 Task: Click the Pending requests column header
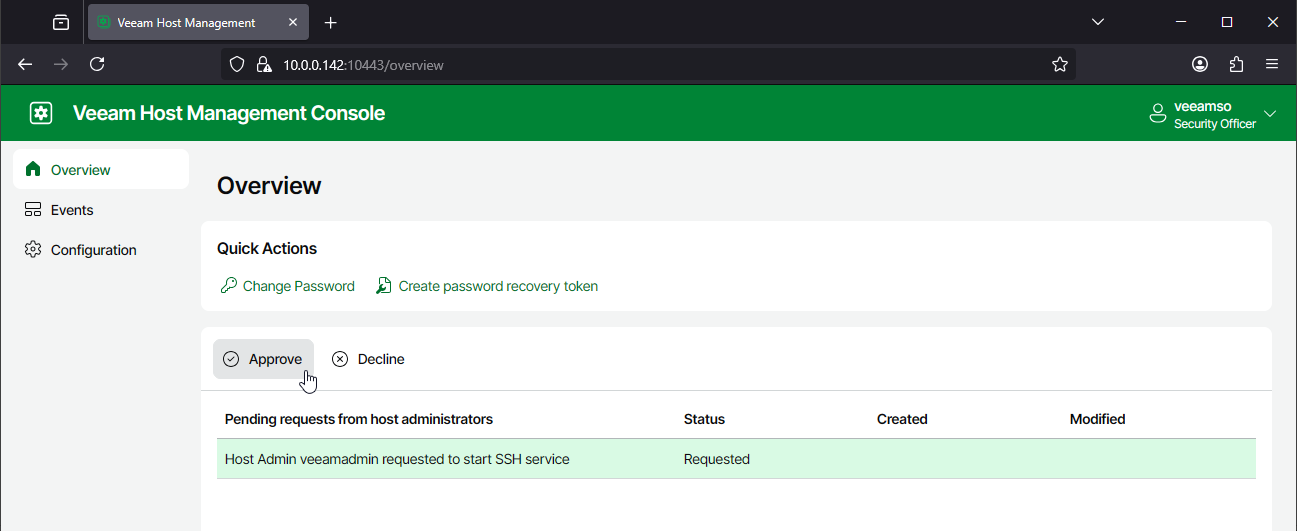tap(359, 419)
